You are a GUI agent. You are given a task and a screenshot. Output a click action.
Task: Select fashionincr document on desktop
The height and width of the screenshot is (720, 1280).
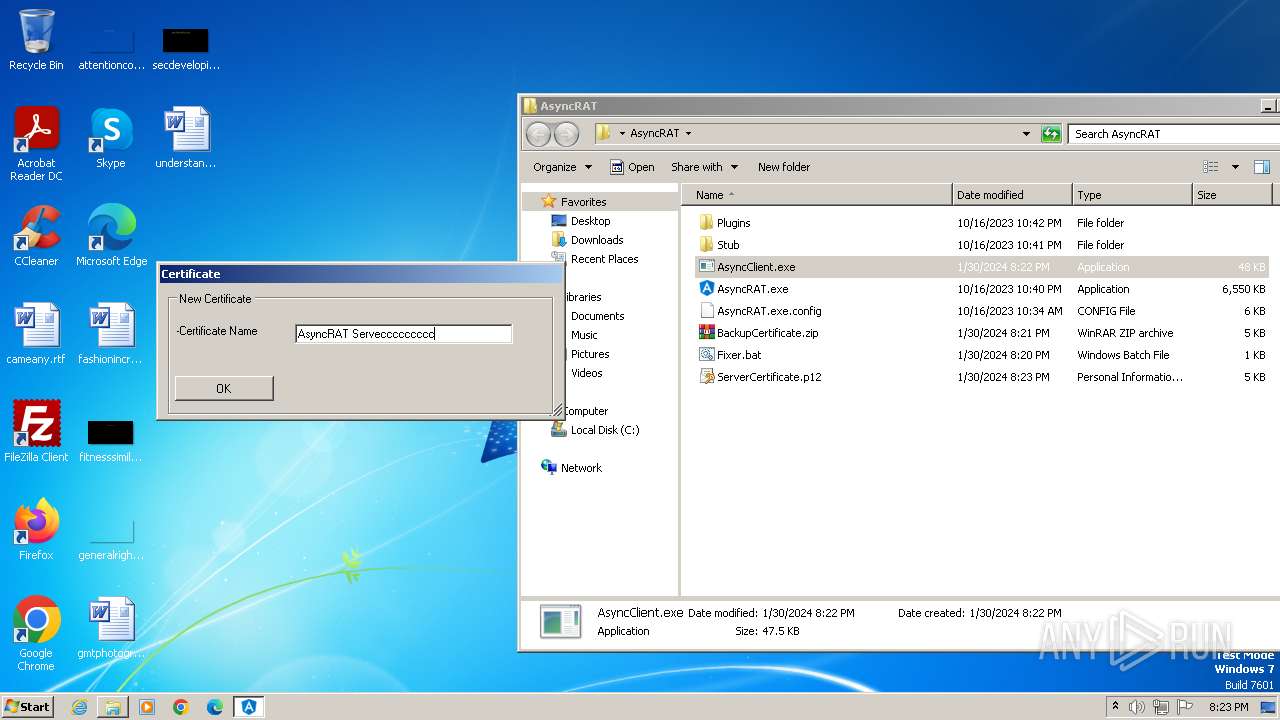111,334
